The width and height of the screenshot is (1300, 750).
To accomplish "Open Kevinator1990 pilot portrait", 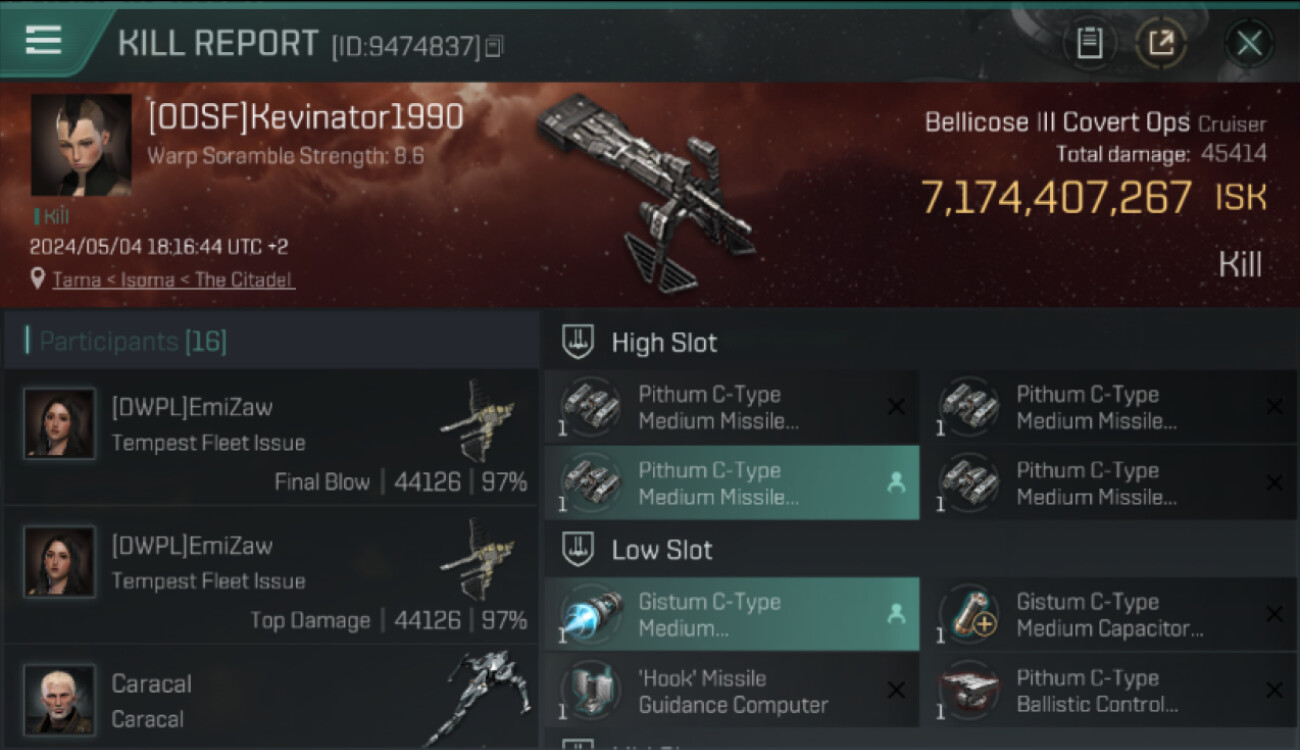I will [x=81, y=145].
